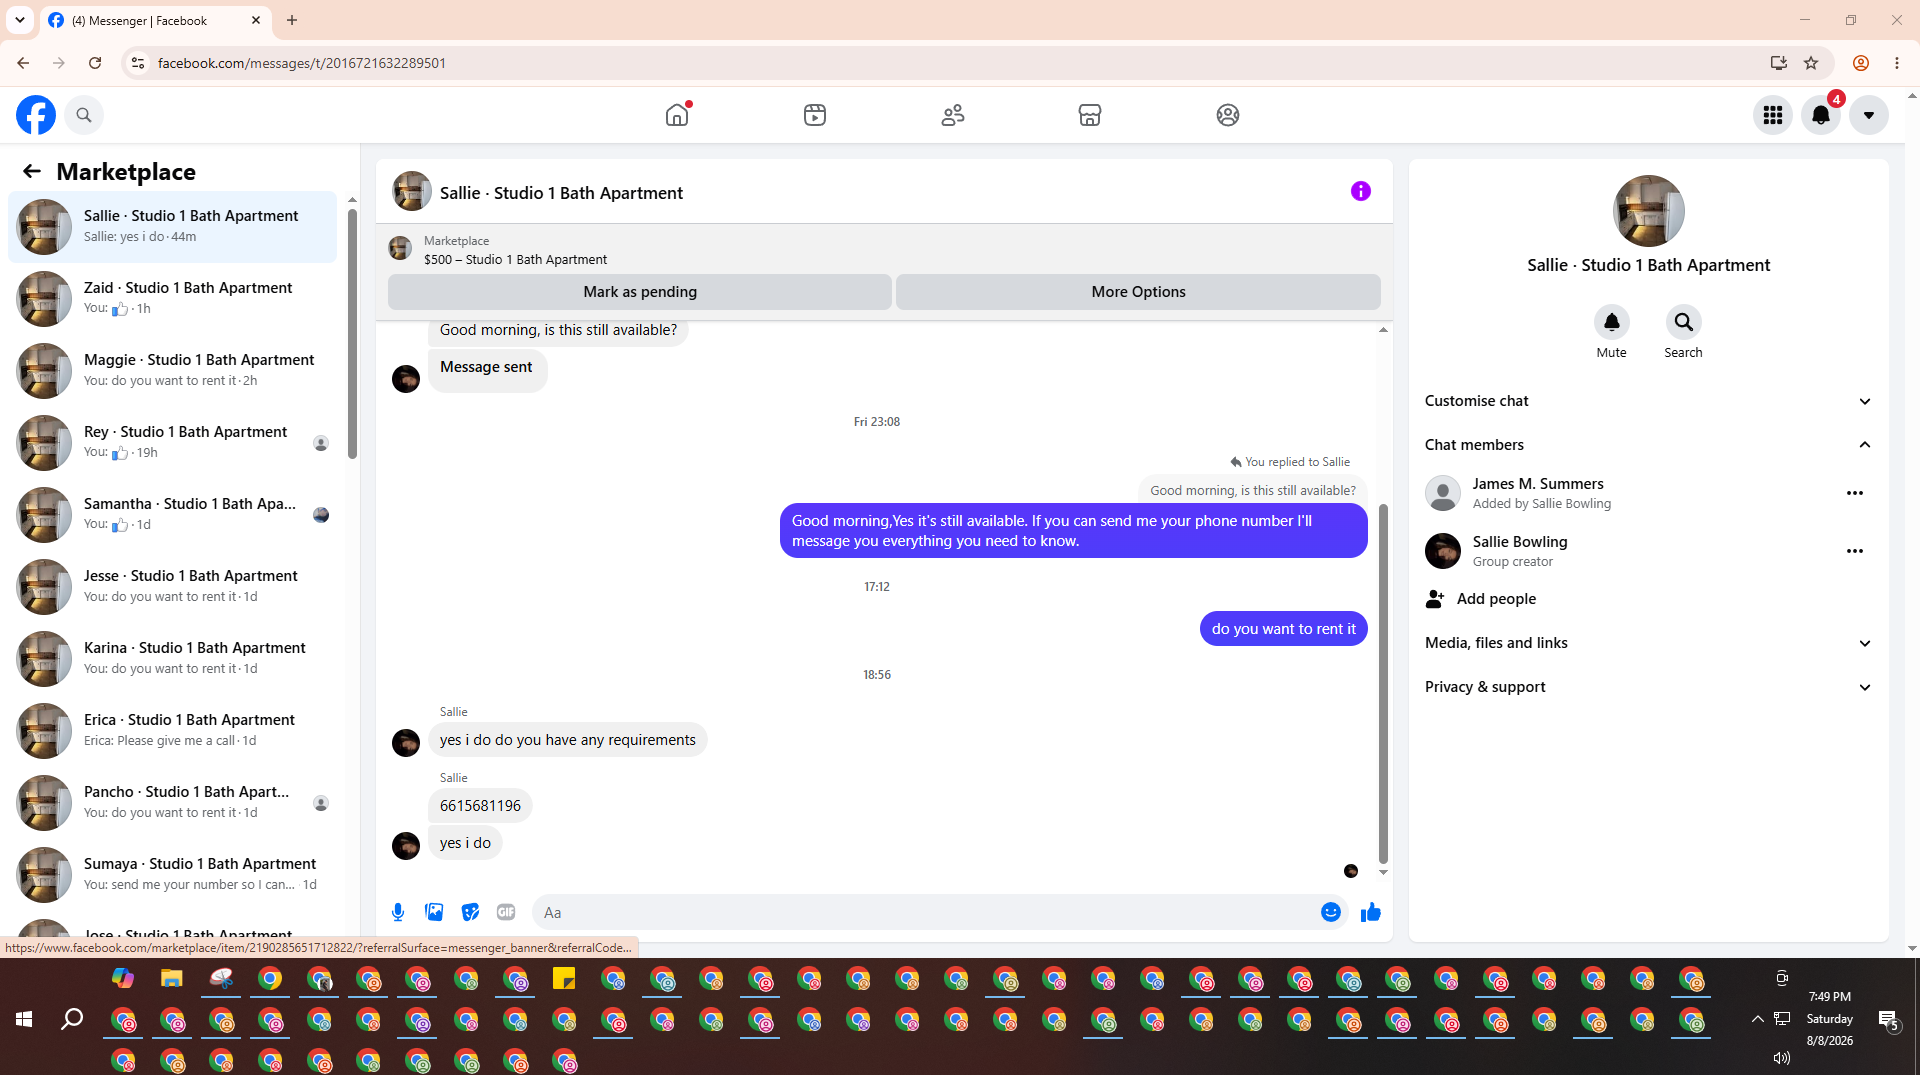The width and height of the screenshot is (1920, 1075).
Task: Bookmark this tab with the star icon
Action: (1811, 63)
